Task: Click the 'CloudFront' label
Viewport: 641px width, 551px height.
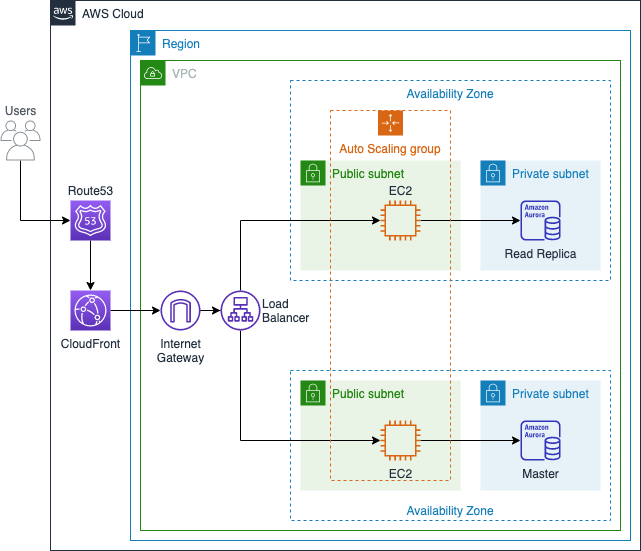Action: [x=90, y=344]
